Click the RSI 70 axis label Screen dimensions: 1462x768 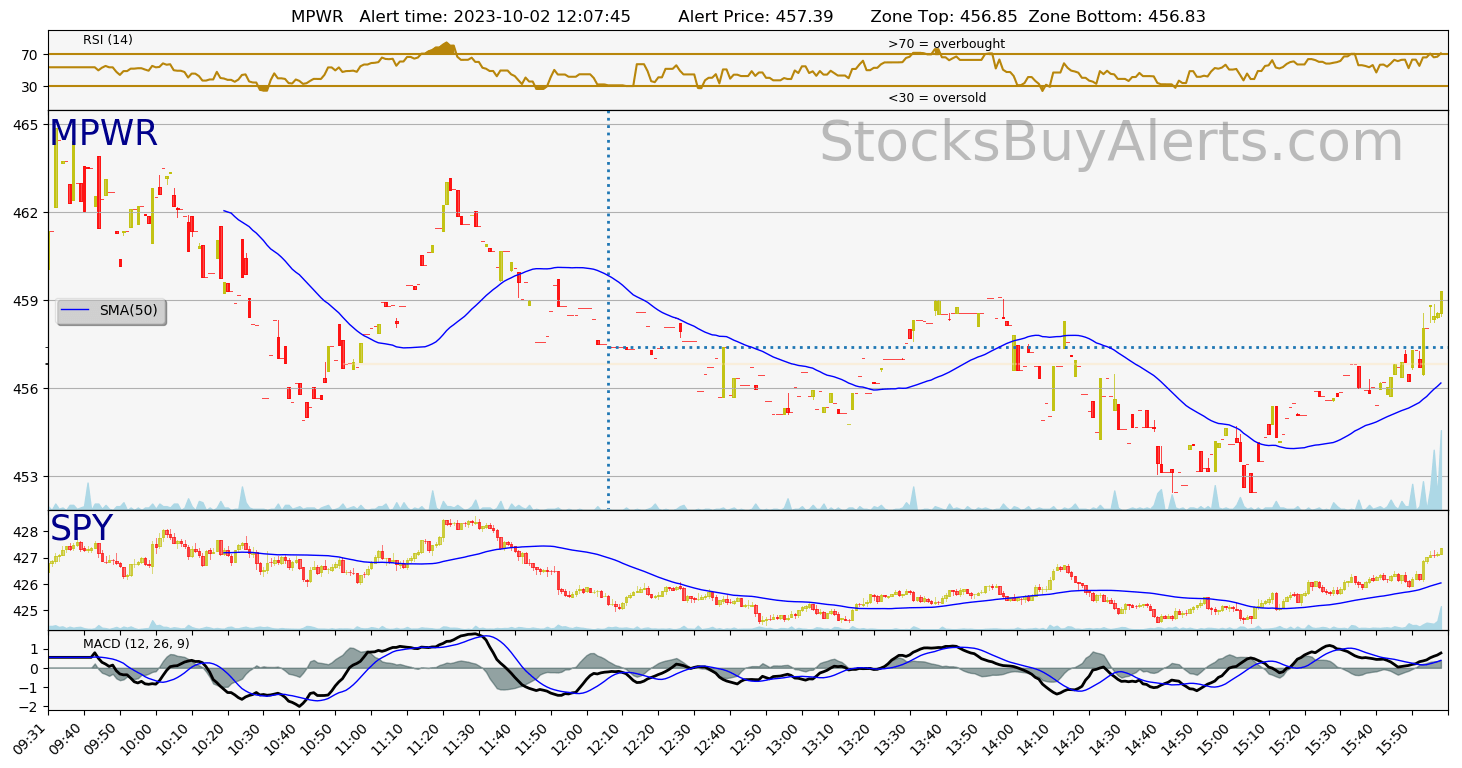click(30, 55)
